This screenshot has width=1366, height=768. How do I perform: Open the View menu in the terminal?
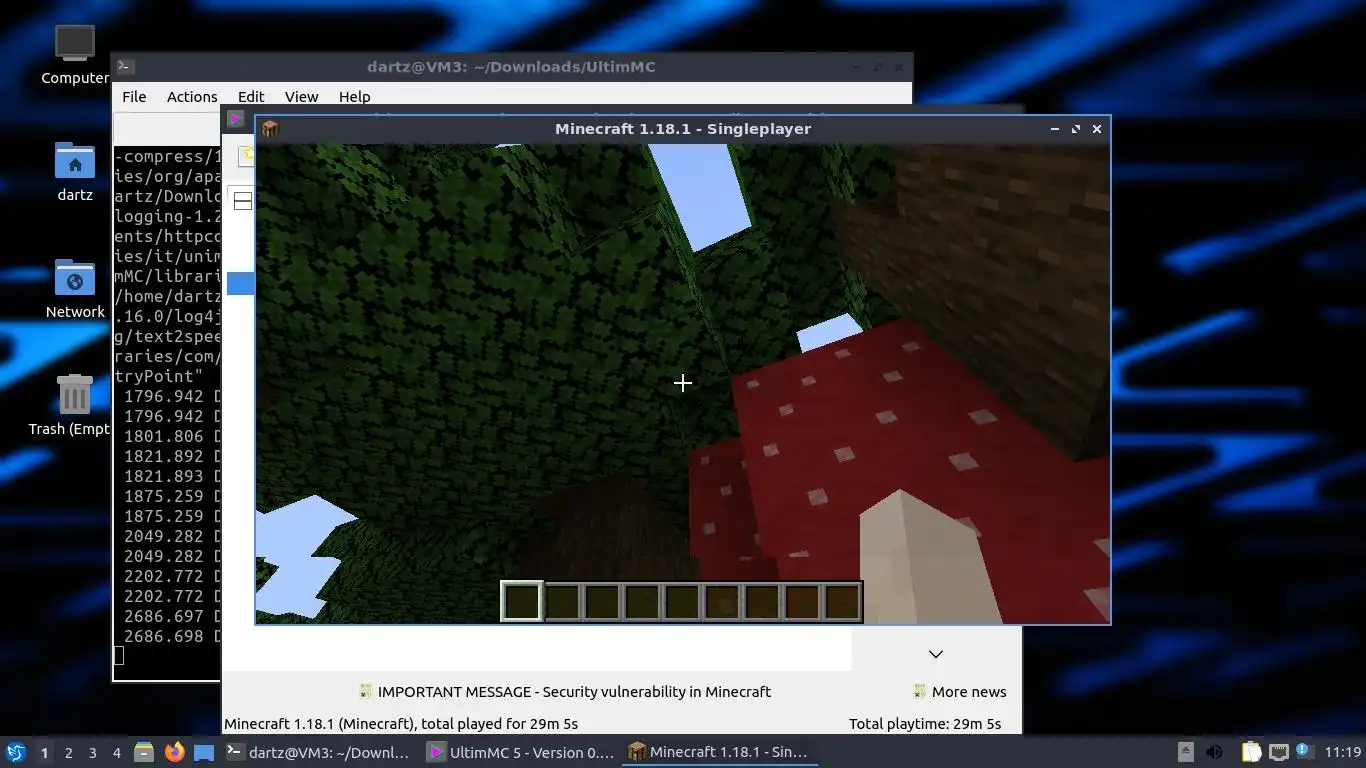tap(301, 97)
